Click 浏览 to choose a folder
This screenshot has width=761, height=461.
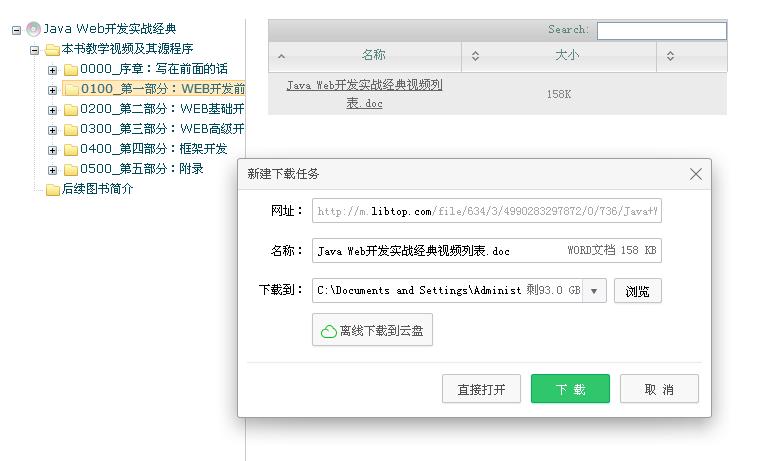(637, 291)
